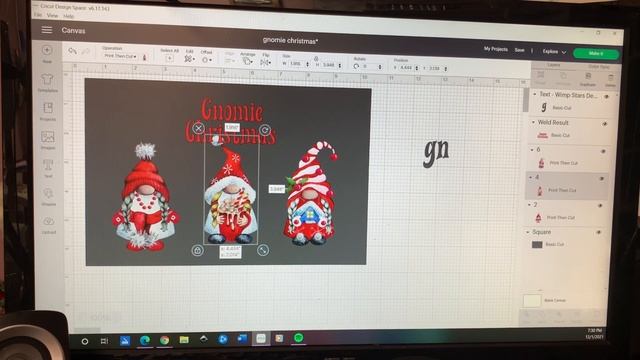Viewport: 640px width, 360px height.
Task: Click the Height size input field
Action: (331, 65)
